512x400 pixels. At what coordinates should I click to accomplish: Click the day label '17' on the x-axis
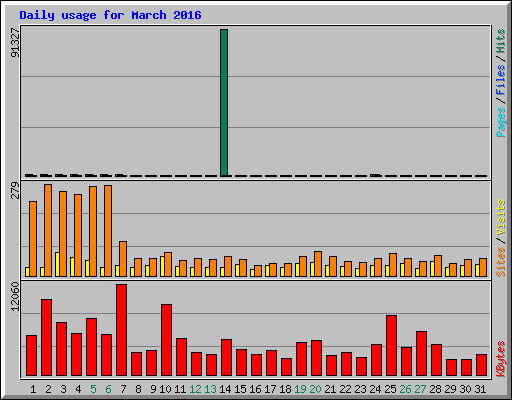click(270, 389)
